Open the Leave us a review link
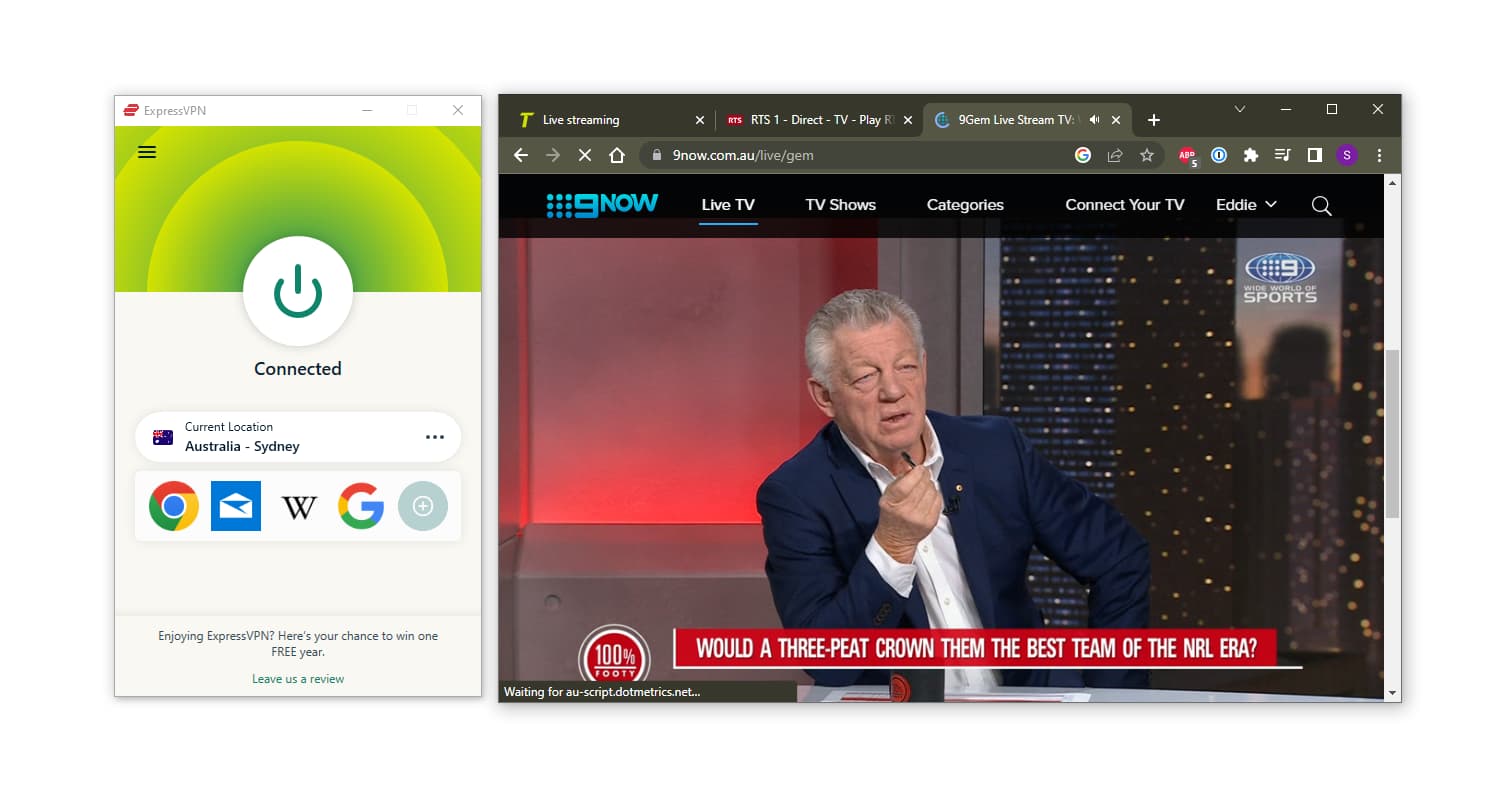This screenshot has width=1503, height=788. pyautogui.click(x=298, y=679)
